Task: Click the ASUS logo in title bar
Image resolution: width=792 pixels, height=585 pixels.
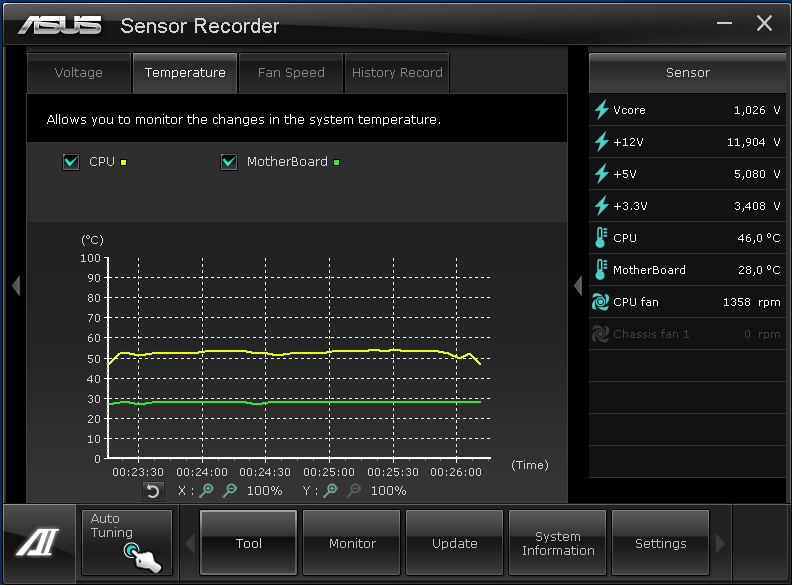Action: tap(60, 25)
